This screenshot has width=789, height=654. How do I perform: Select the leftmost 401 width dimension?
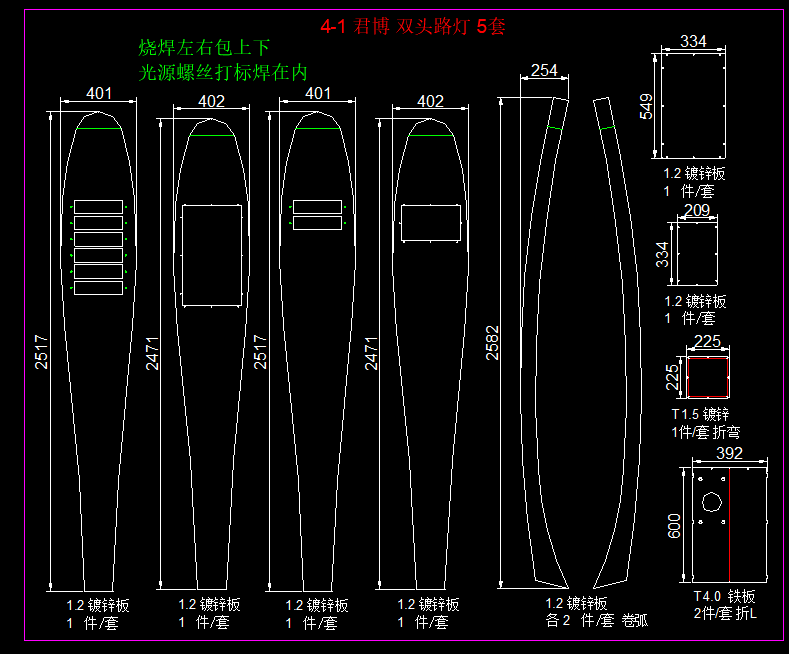pyautogui.click(x=98, y=93)
